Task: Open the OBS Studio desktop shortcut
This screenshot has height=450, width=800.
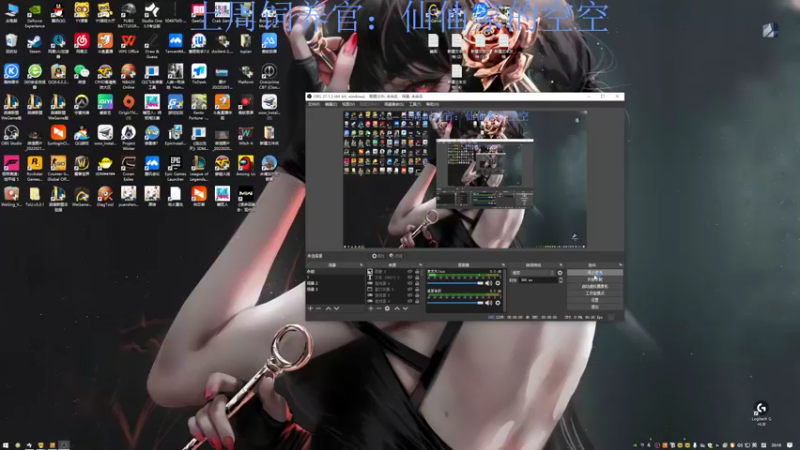Action: (x=11, y=136)
